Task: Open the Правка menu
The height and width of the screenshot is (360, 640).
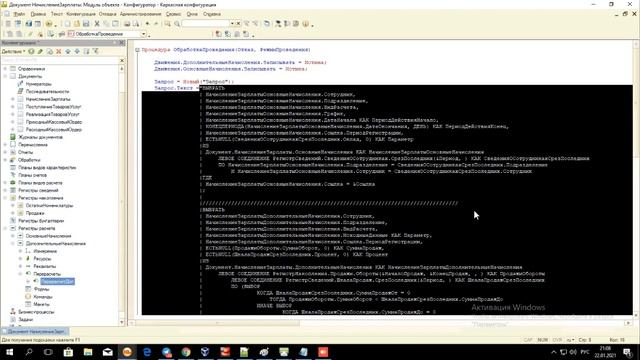Action: [38, 14]
